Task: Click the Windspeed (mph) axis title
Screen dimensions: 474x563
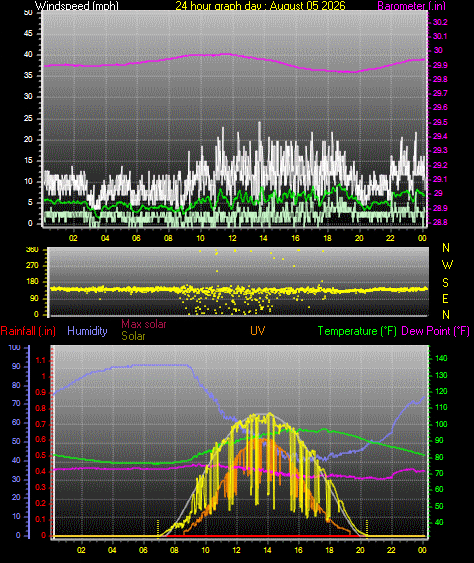Action: pos(76,5)
